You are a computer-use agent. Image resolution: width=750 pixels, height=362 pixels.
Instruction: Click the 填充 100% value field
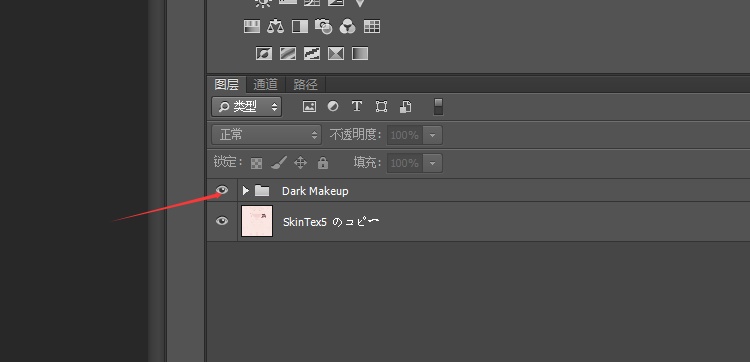[405, 164]
